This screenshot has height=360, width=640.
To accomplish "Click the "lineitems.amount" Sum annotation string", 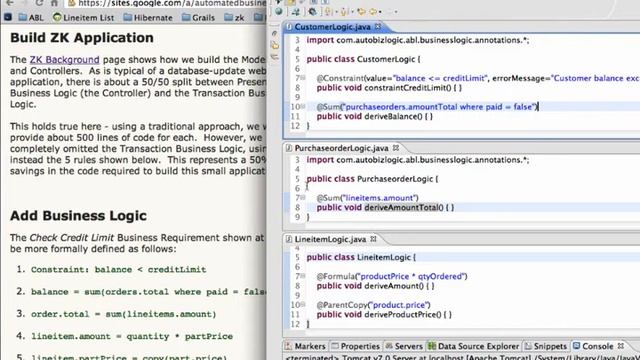I will [x=380, y=198].
